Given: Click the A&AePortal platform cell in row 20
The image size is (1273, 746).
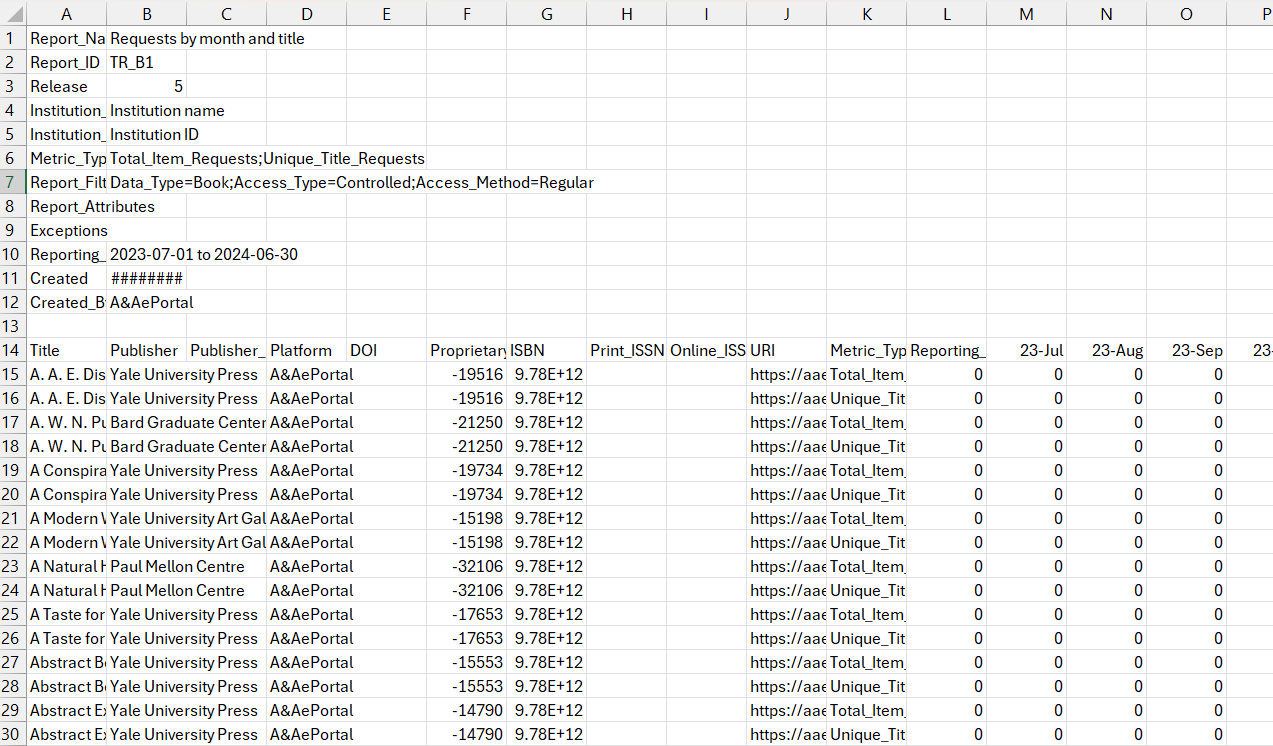Looking at the screenshot, I should click(306, 494).
